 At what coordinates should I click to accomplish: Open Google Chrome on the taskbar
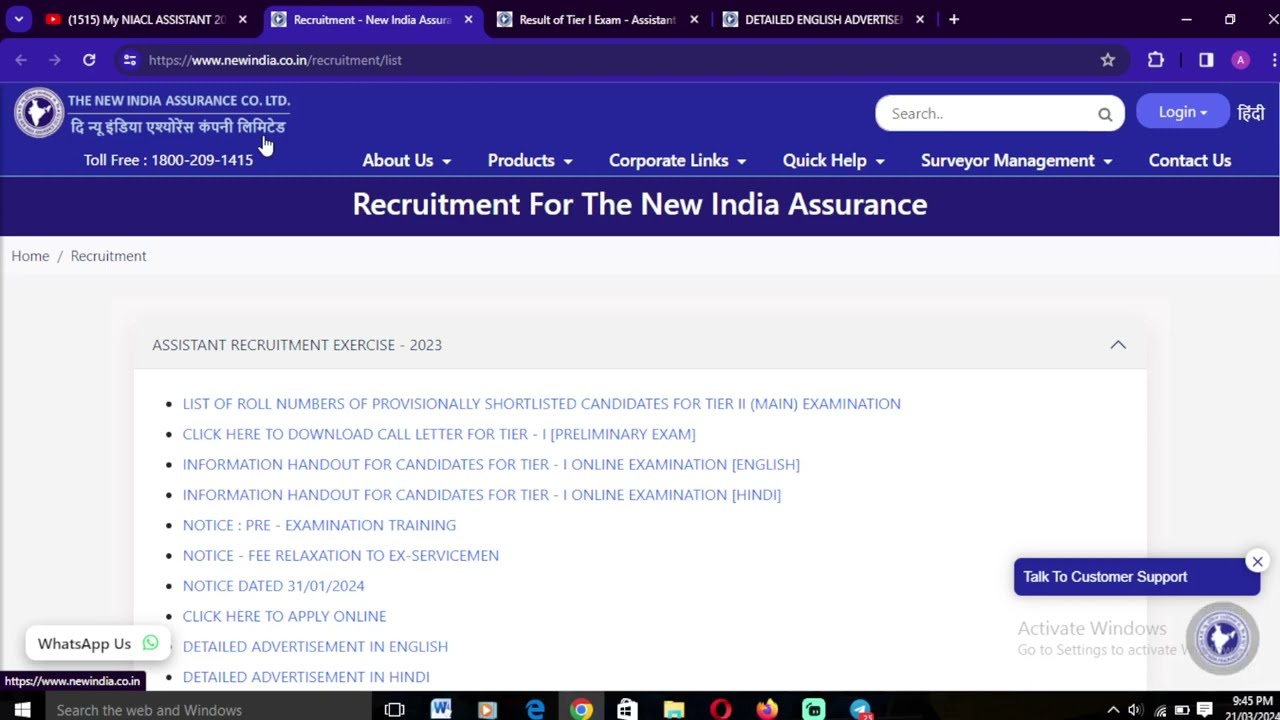tap(581, 710)
